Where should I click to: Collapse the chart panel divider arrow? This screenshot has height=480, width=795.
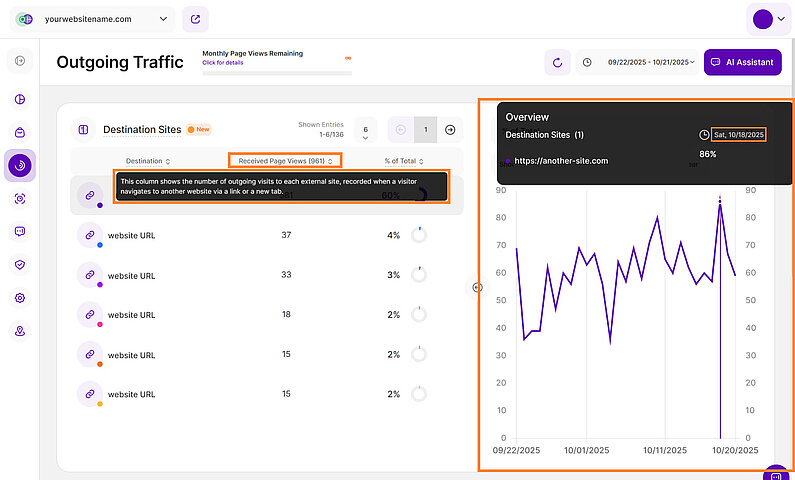(477, 288)
